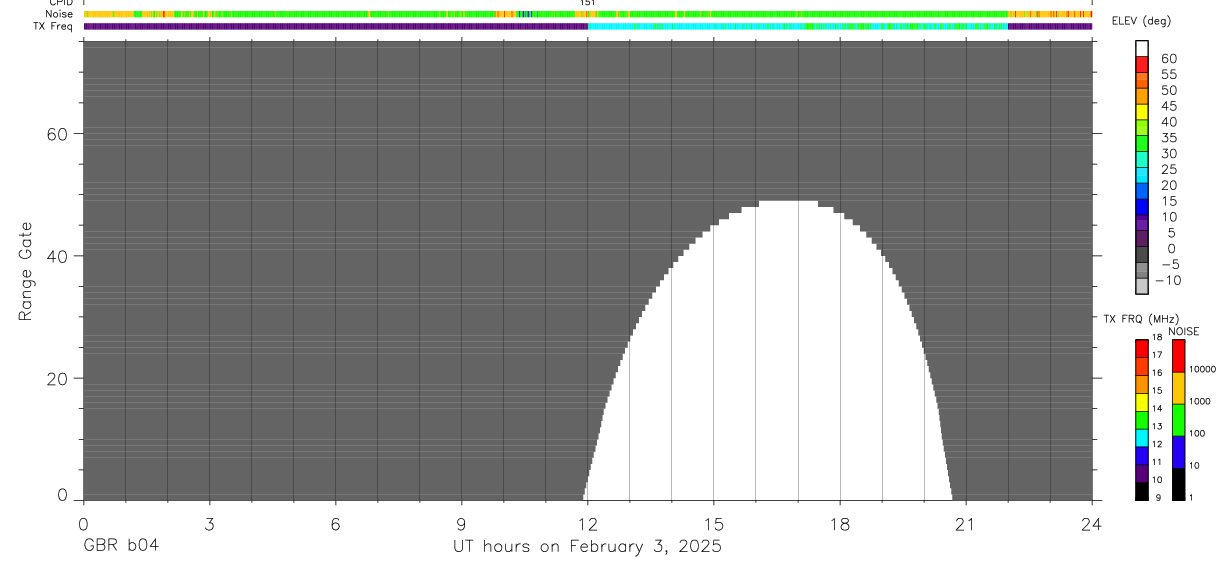Image resolution: width=1228 pixels, height=567 pixels.
Task: Click the 20 tick on the Range Gate axis
Action: coord(56,379)
